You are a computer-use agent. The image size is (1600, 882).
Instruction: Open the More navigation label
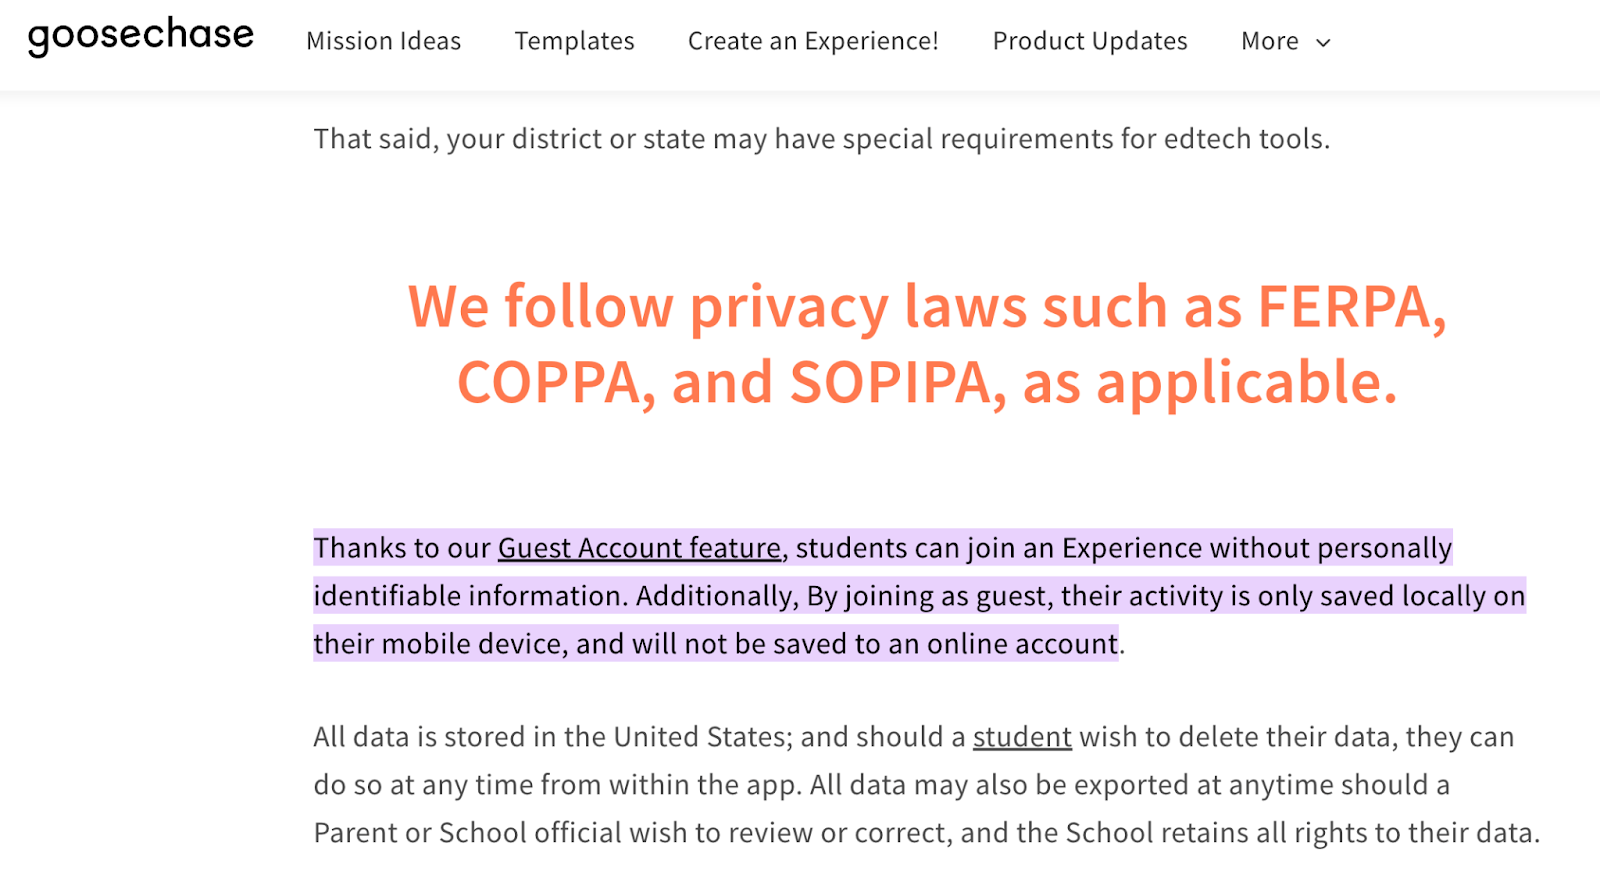coord(1270,41)
